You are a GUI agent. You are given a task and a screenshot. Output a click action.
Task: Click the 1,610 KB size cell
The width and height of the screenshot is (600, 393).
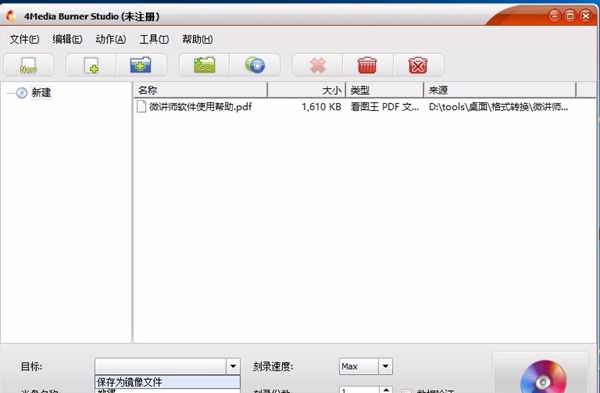click(x=321, y=107)
